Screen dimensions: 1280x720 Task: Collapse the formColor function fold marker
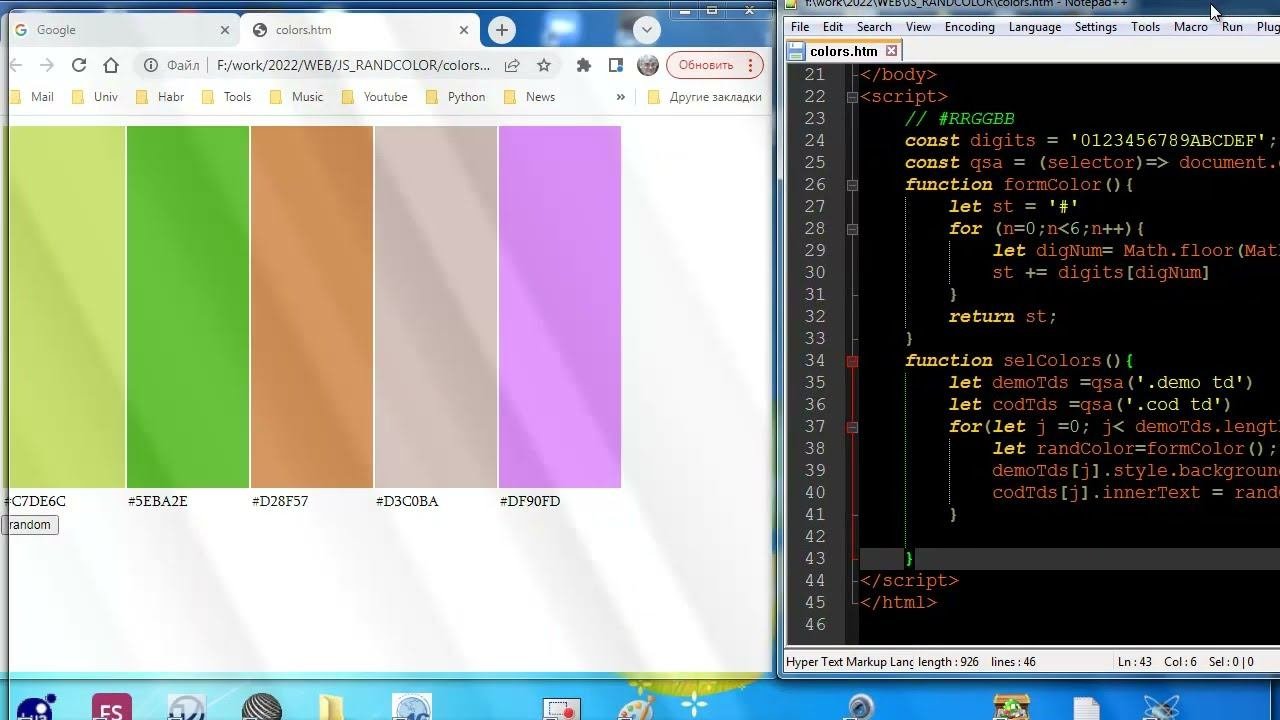852,185
